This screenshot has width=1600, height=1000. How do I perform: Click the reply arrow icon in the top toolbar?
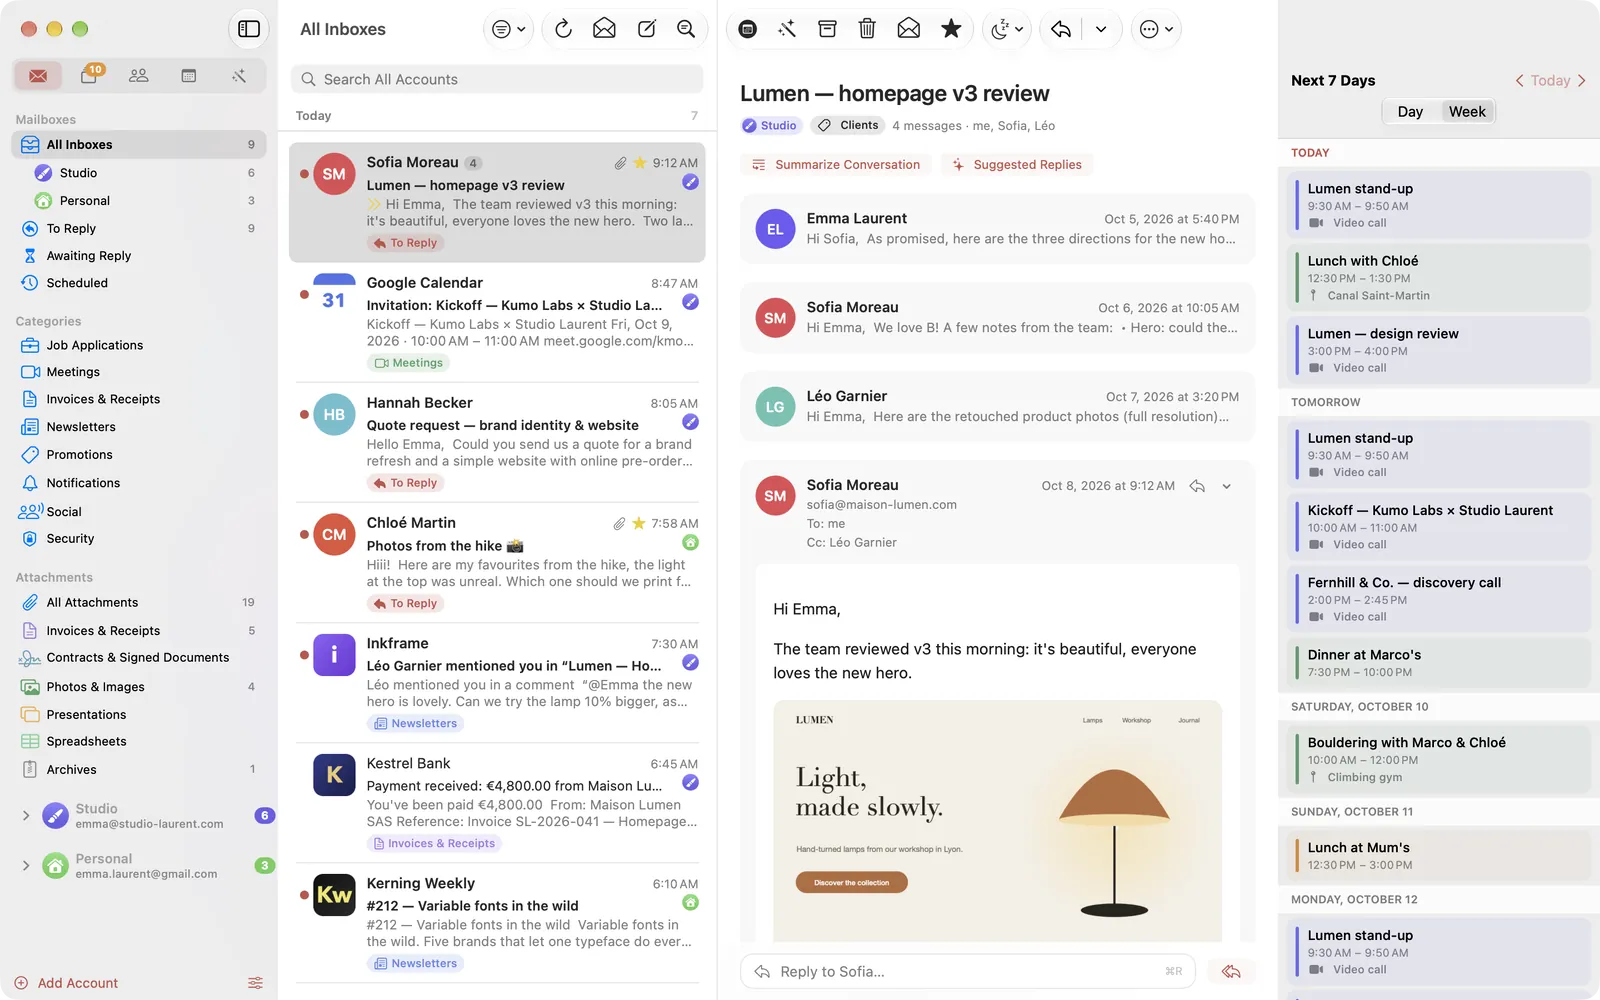(1061, 29)
